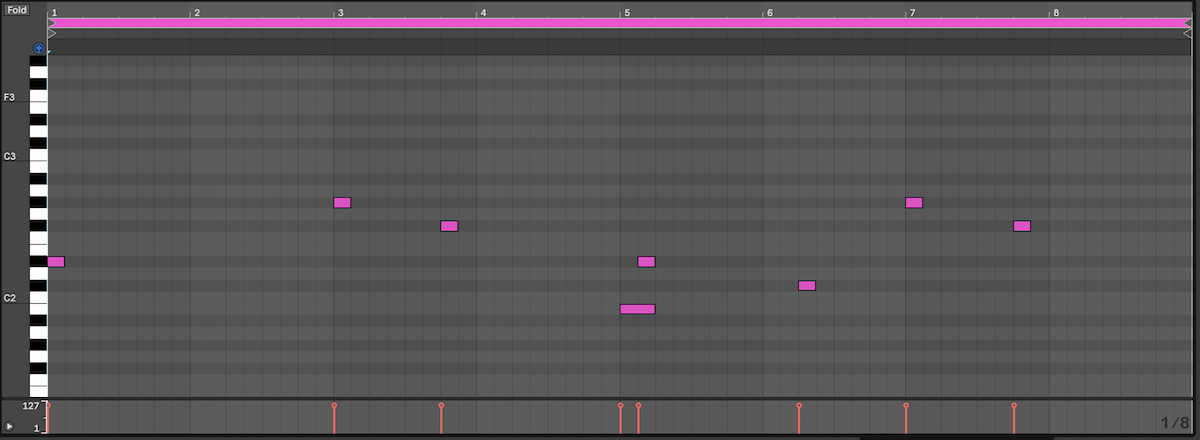Click the play triangle beside velocity lane
The height and width of the screenshot is (440, 1200).
10,427
